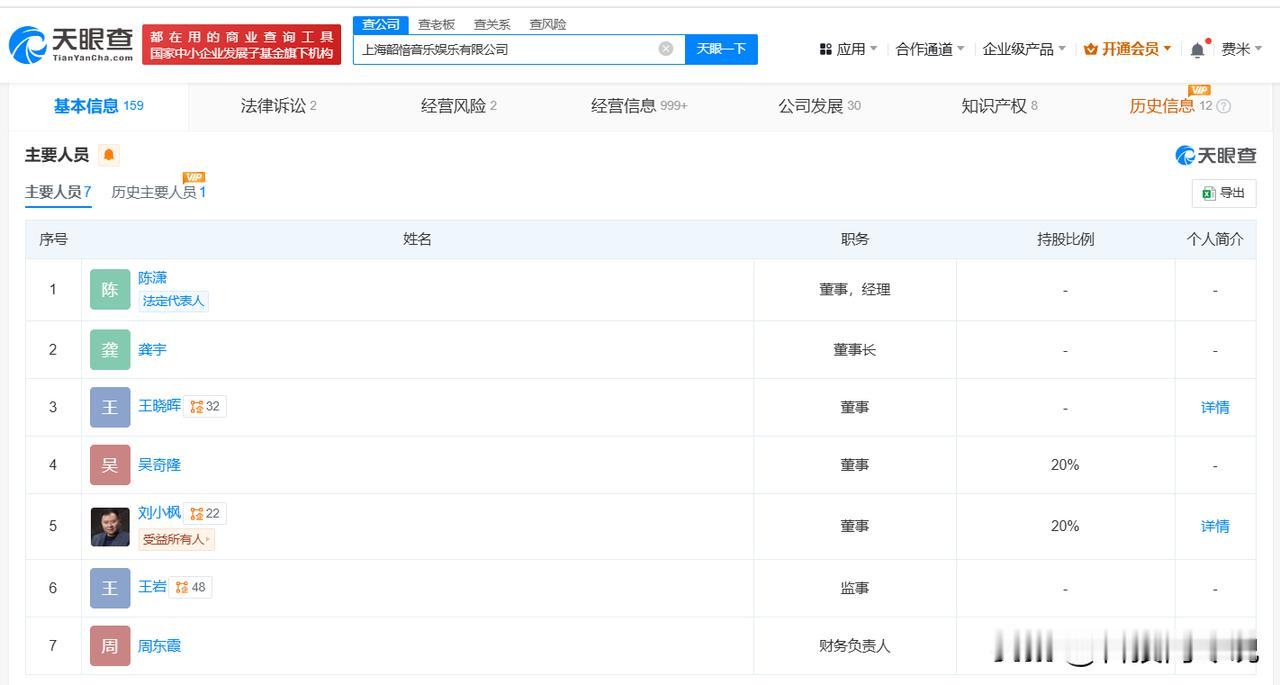Switch to 公司发展 tab
This screenshot has height=685, width=1280.
819,106
